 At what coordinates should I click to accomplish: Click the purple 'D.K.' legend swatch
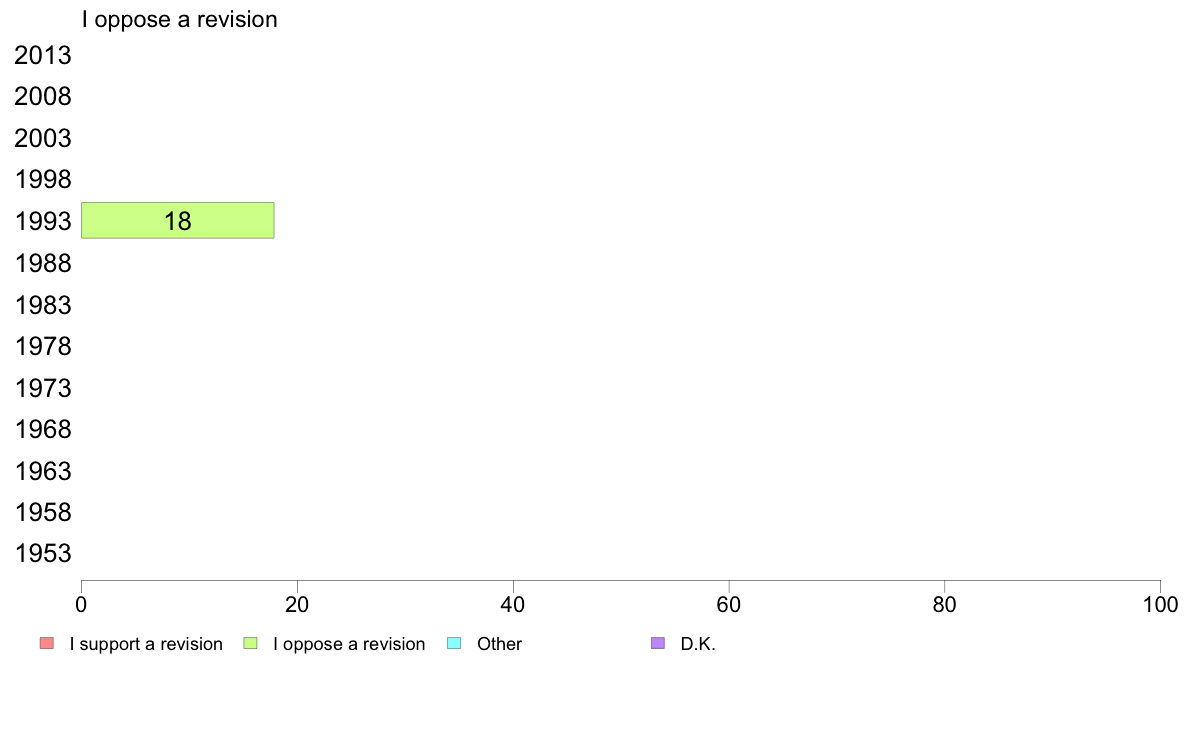[657, 643]
